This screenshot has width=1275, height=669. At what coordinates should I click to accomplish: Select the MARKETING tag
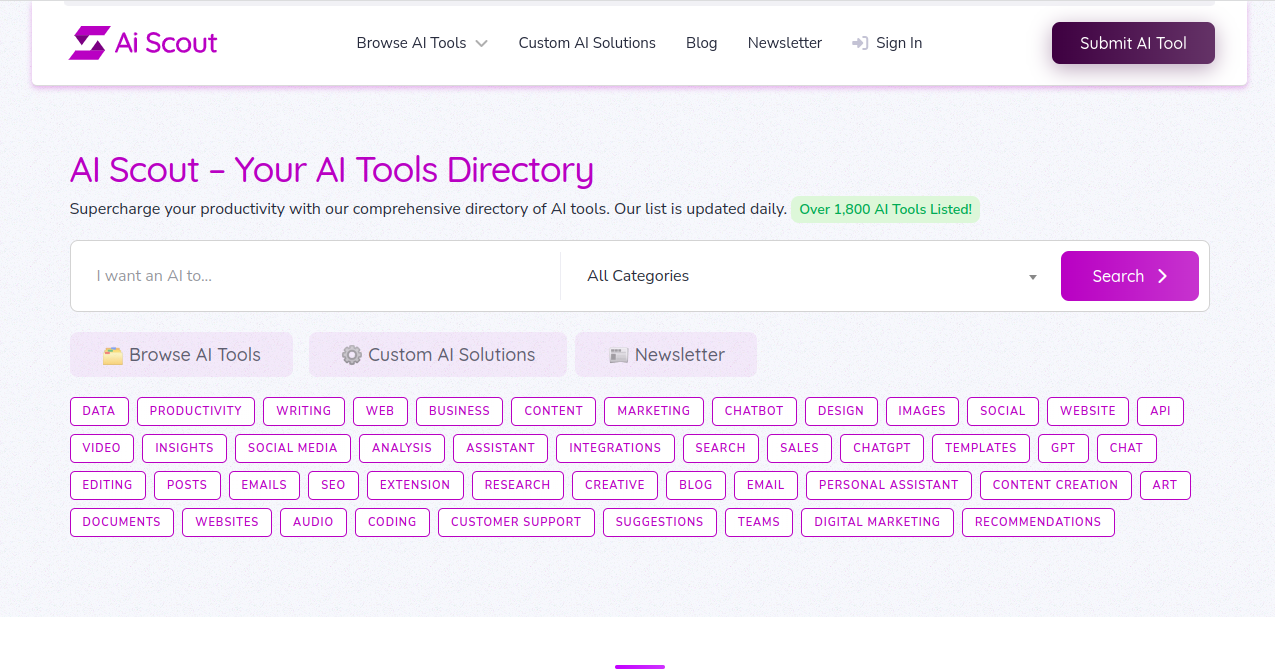pos(654,411)
